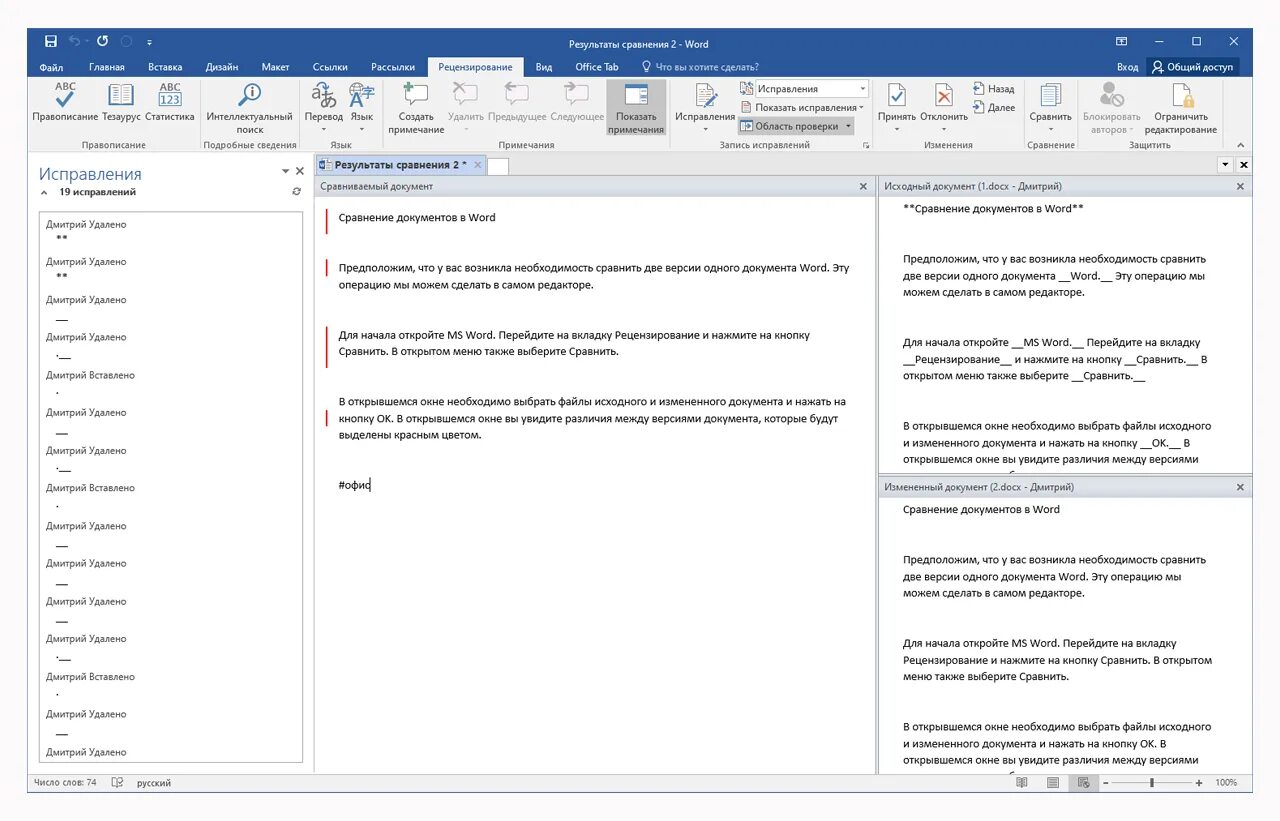Viewport: 1280px width, 821px height.
Task: Click the zoom slider in status bar
Action: click(x=1152, y=783)
